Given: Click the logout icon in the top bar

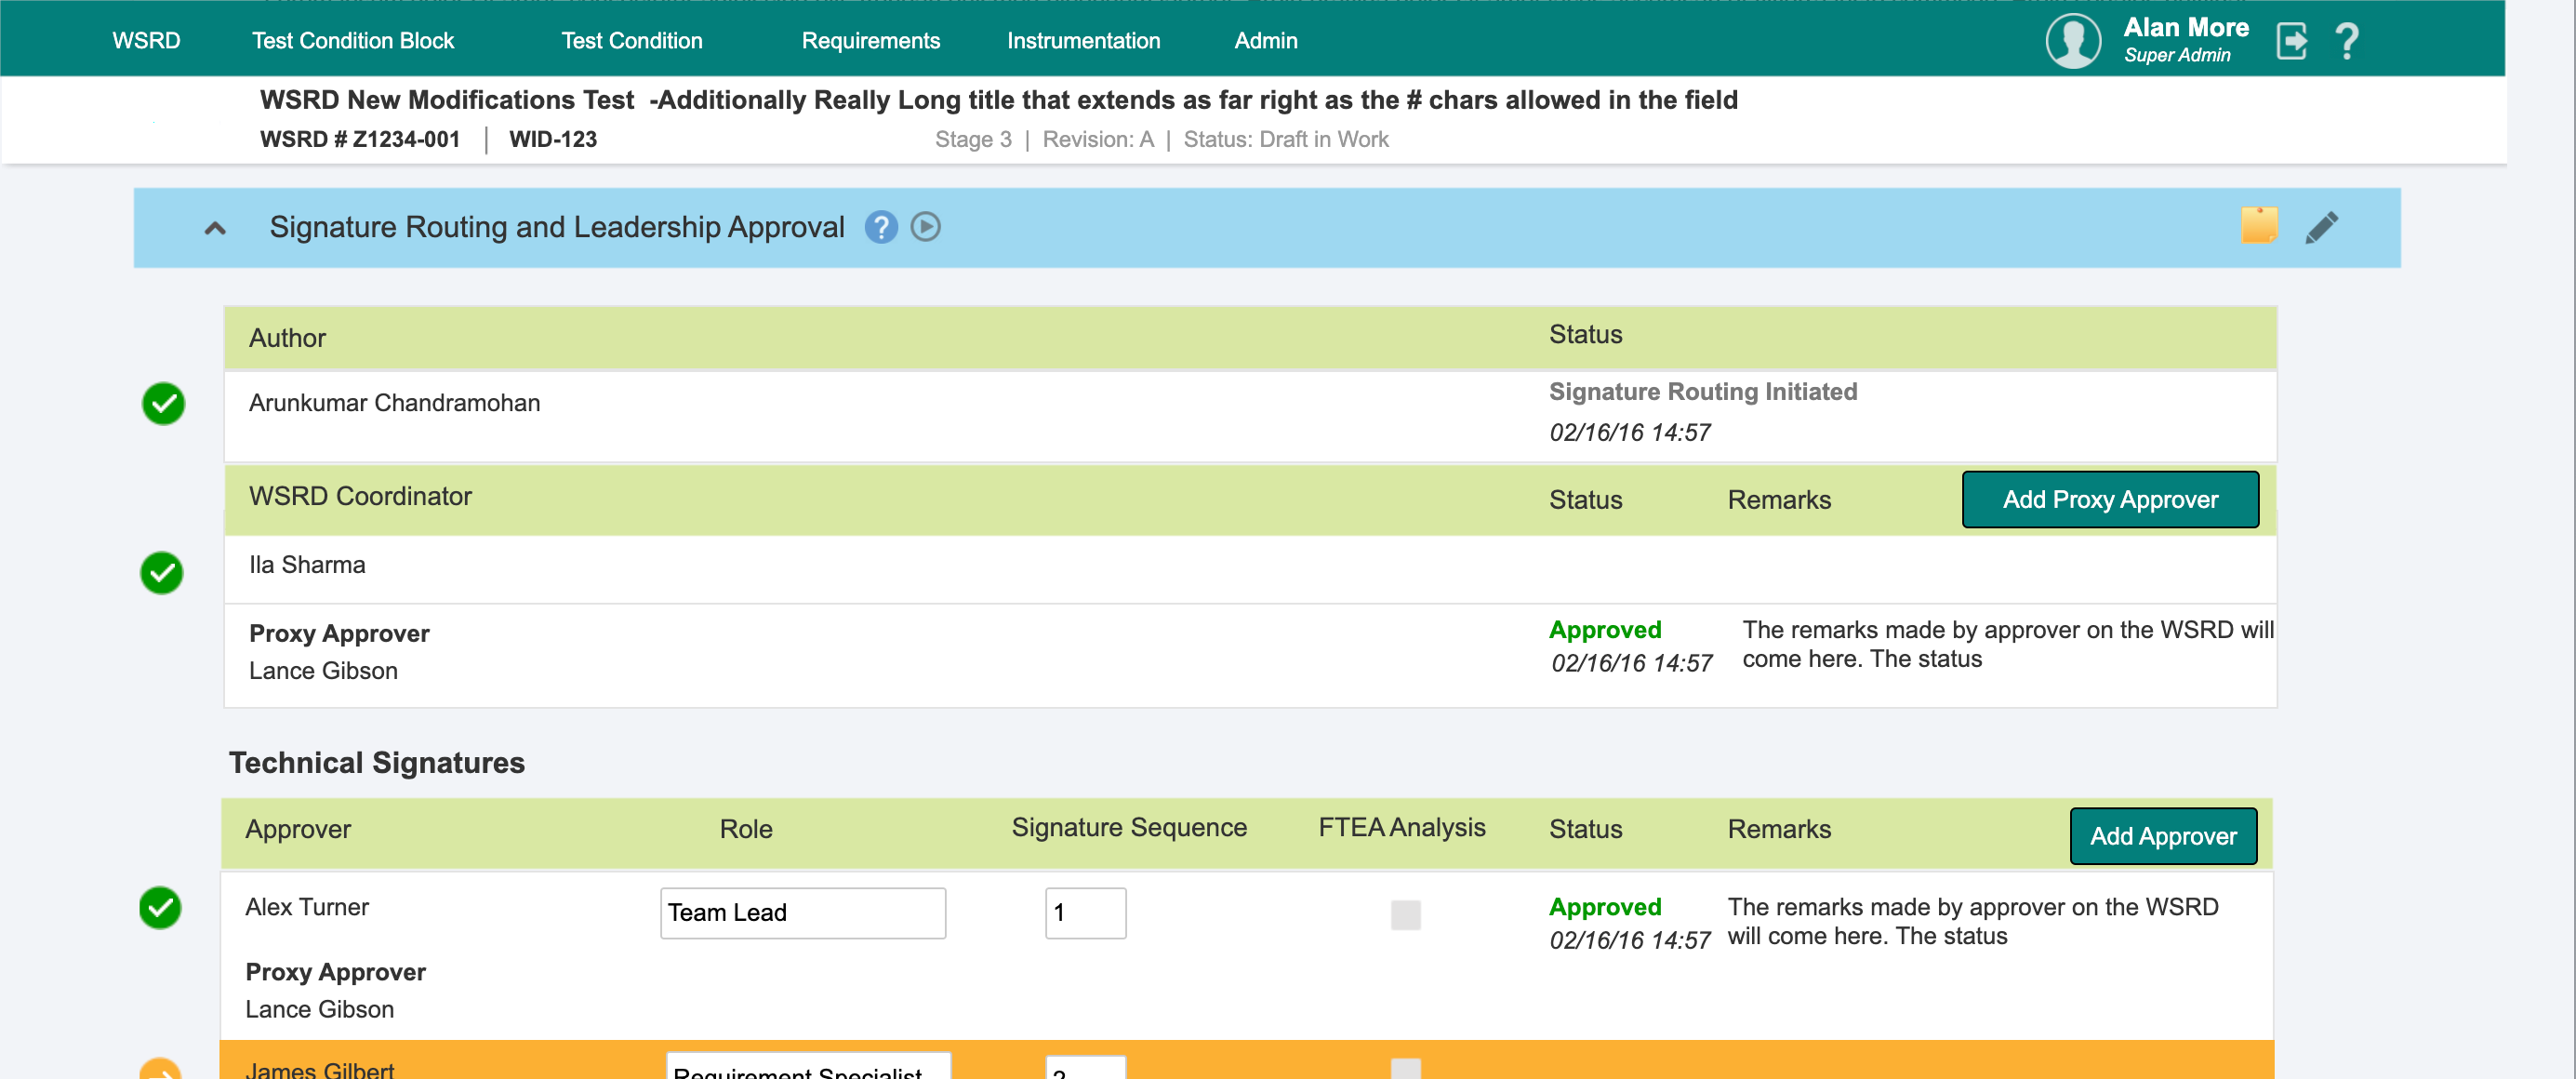Looking at the screenshot, I should [x=2292, y=40].
